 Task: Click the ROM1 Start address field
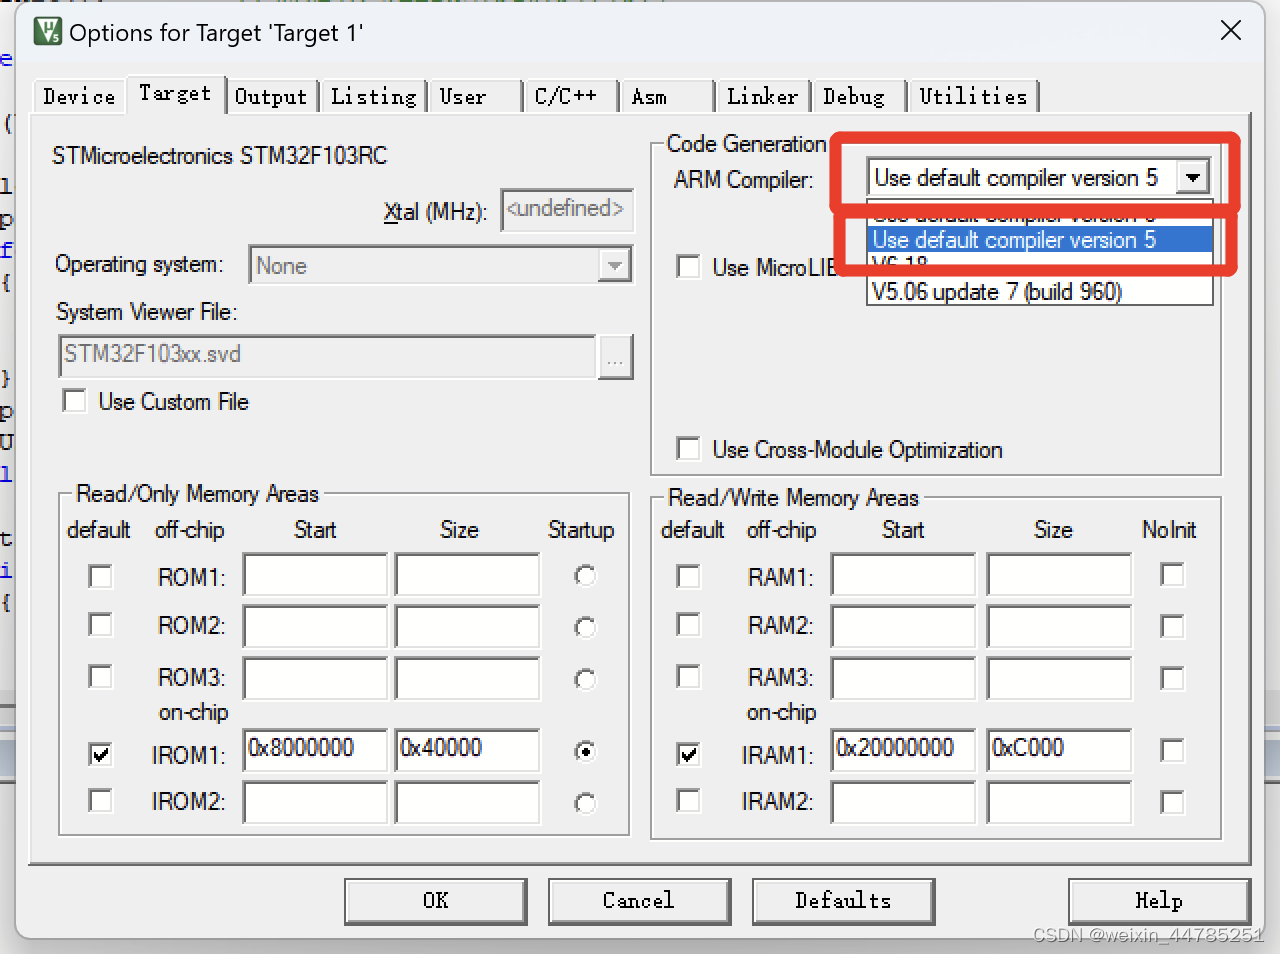[x=315, y=576]
